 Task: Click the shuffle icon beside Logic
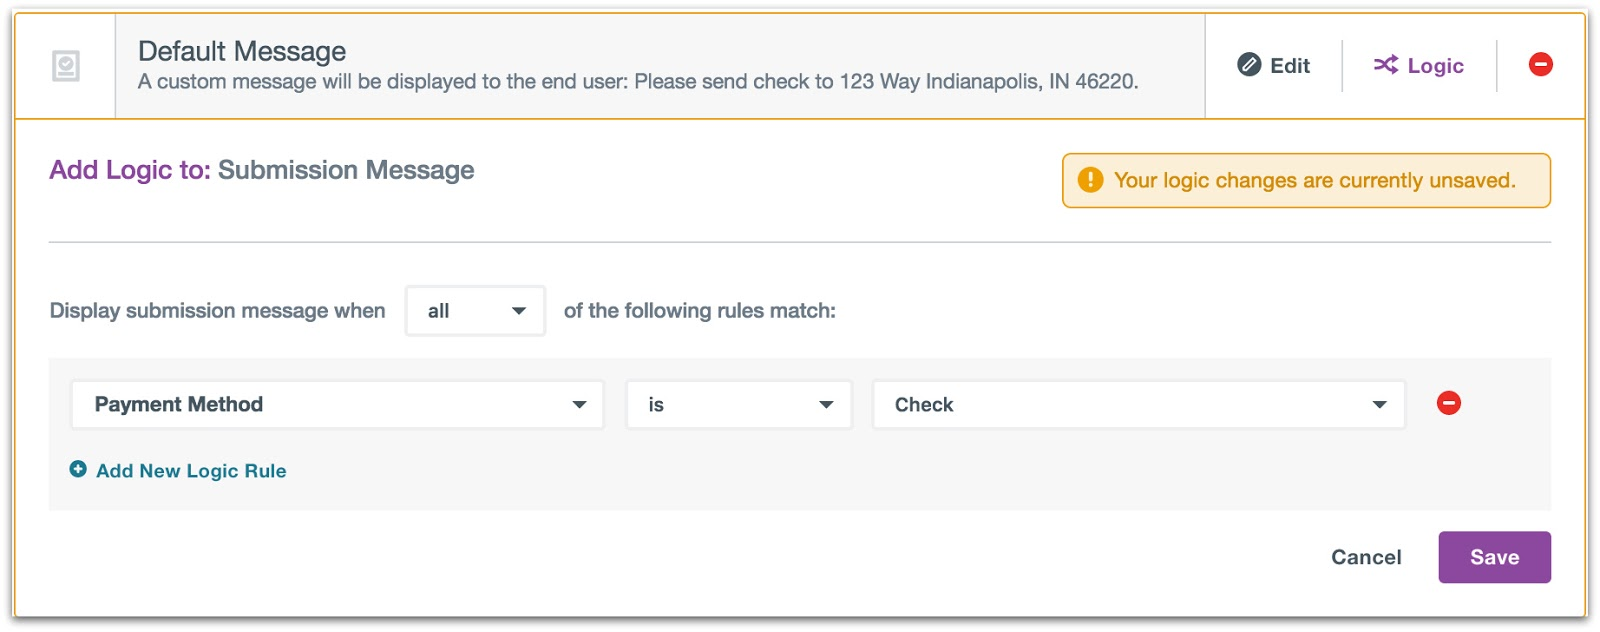click(x=1385, y=65)
